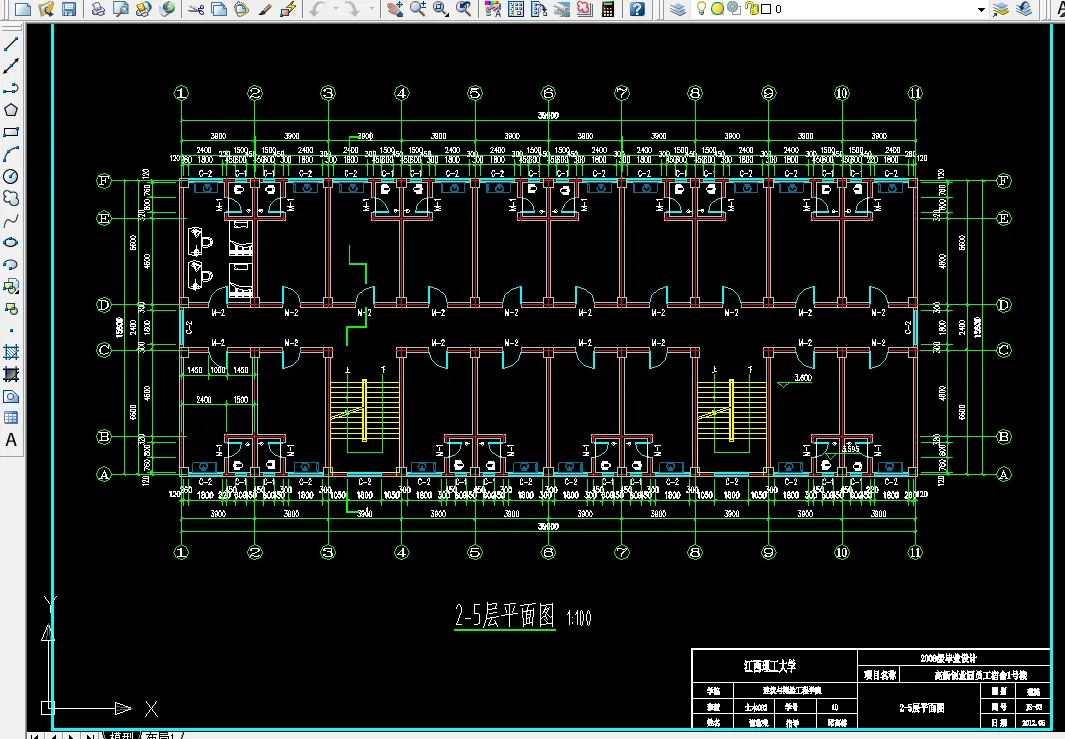Select the Hatch tool
1065x739 pixels.
pos(11,353)
